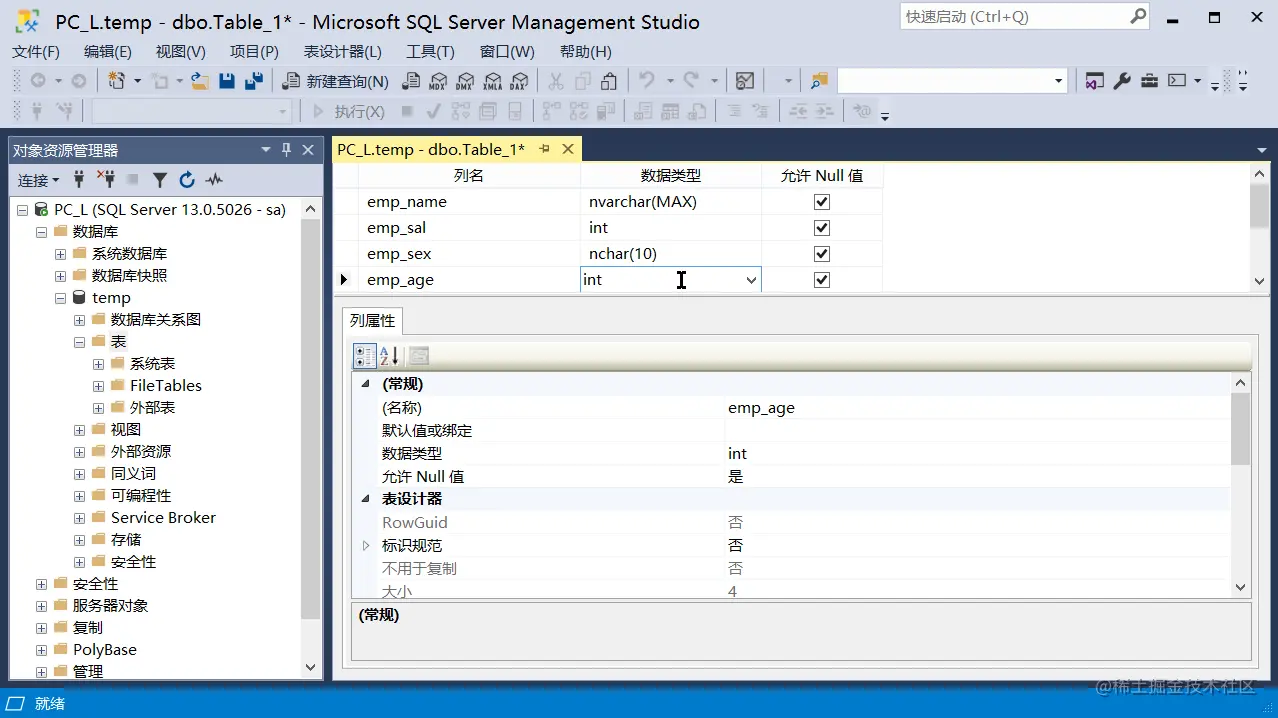Expand the FileTables folder
Screen dimensions: 1278x718
[x=98, y=386]
